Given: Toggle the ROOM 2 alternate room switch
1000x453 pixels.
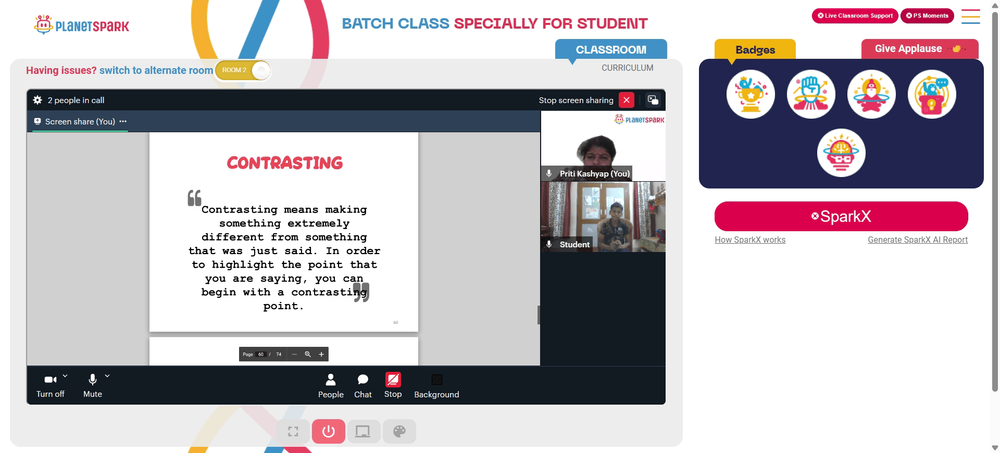Looking at the screenshot, I should tap(243, 70).
